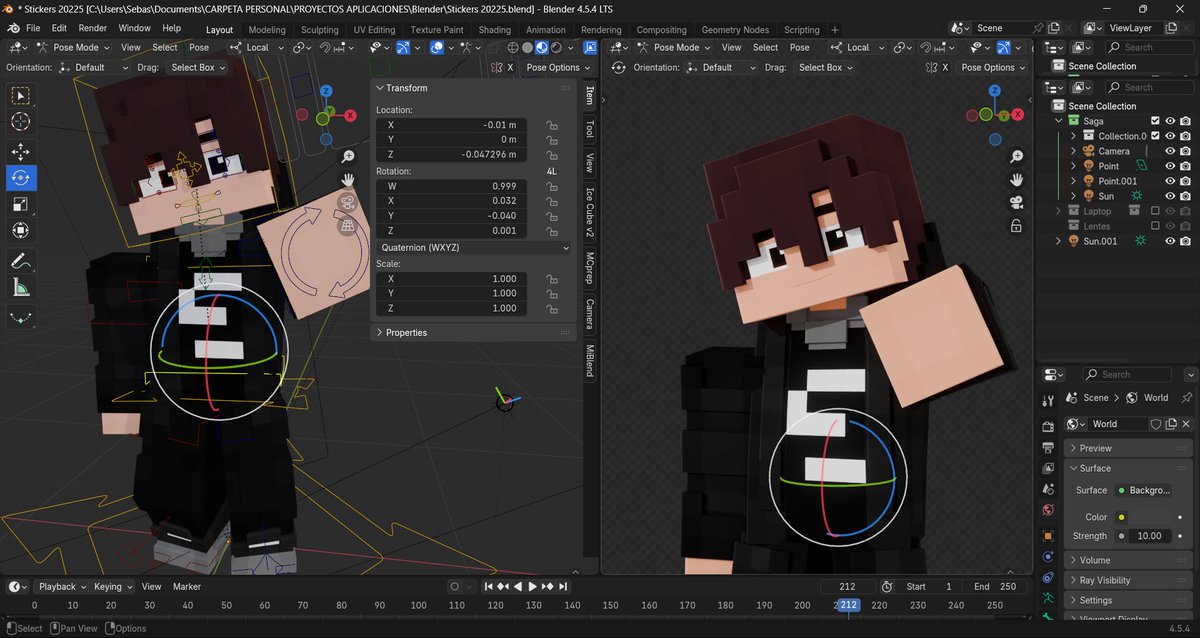
Task: Expand the Properties section in Item panel
Action: pyautogui.click(x=474, y=332)
